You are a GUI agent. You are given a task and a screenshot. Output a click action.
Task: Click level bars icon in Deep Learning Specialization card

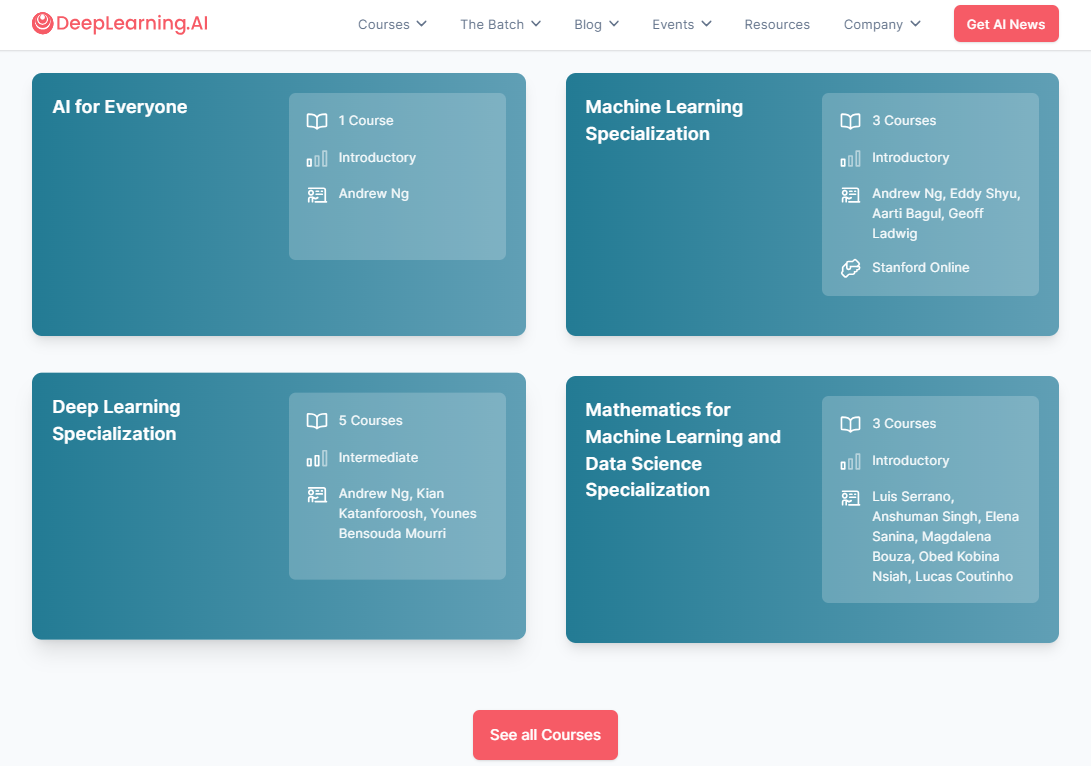pos(317,458)
